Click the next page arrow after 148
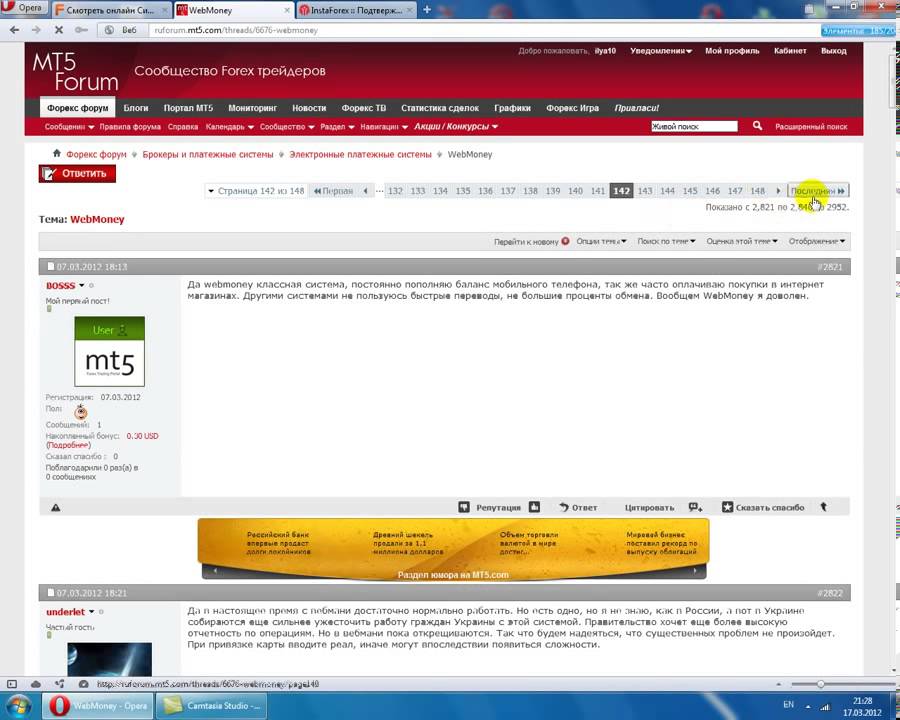 pyautogui.click(x=778, y=191)
